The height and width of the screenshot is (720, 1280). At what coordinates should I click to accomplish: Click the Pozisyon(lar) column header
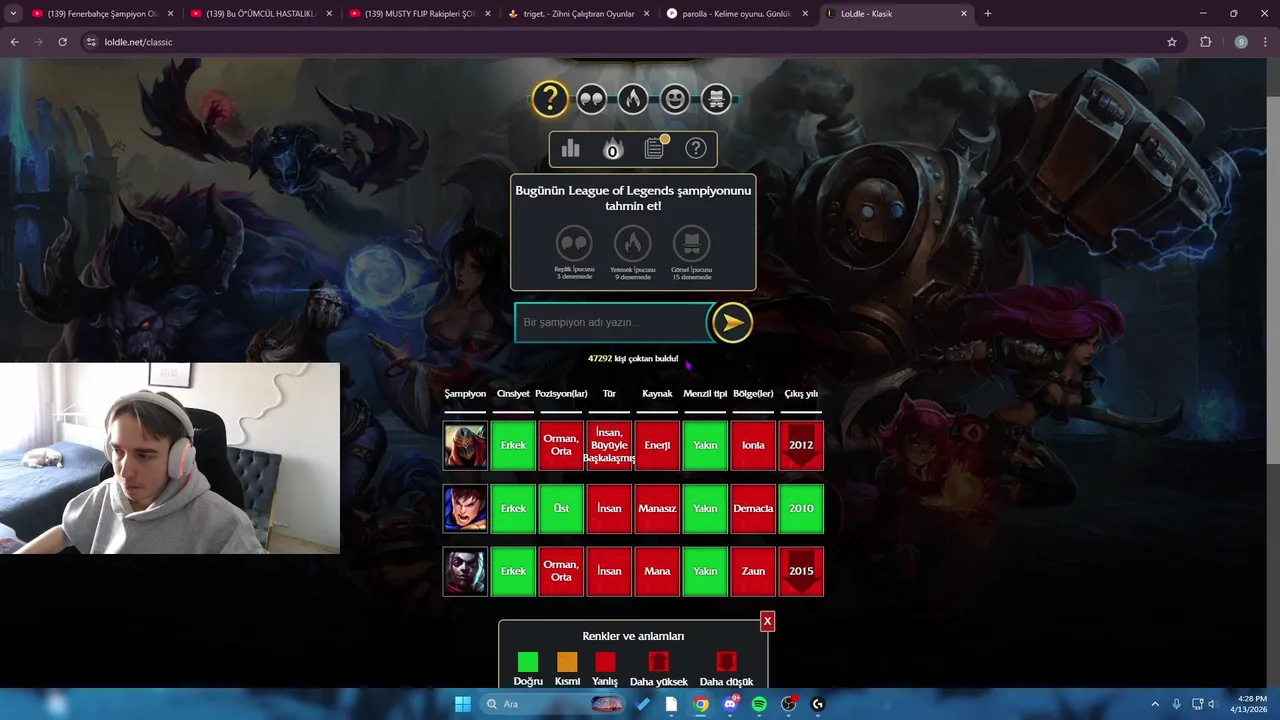click(x=561, y=394)
